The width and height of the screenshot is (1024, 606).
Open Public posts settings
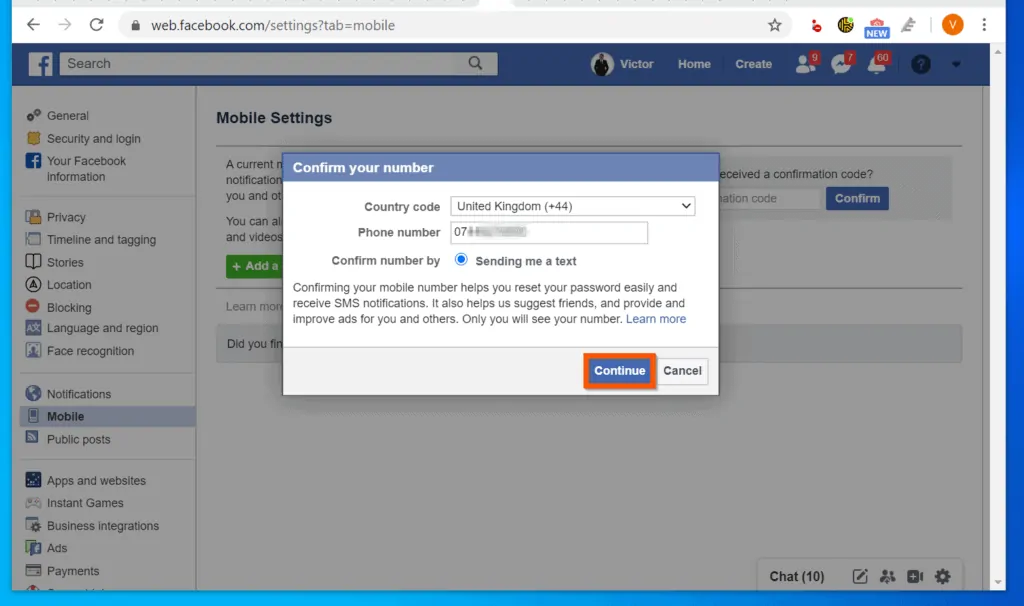pyautogui.click(x=78, y=439)
